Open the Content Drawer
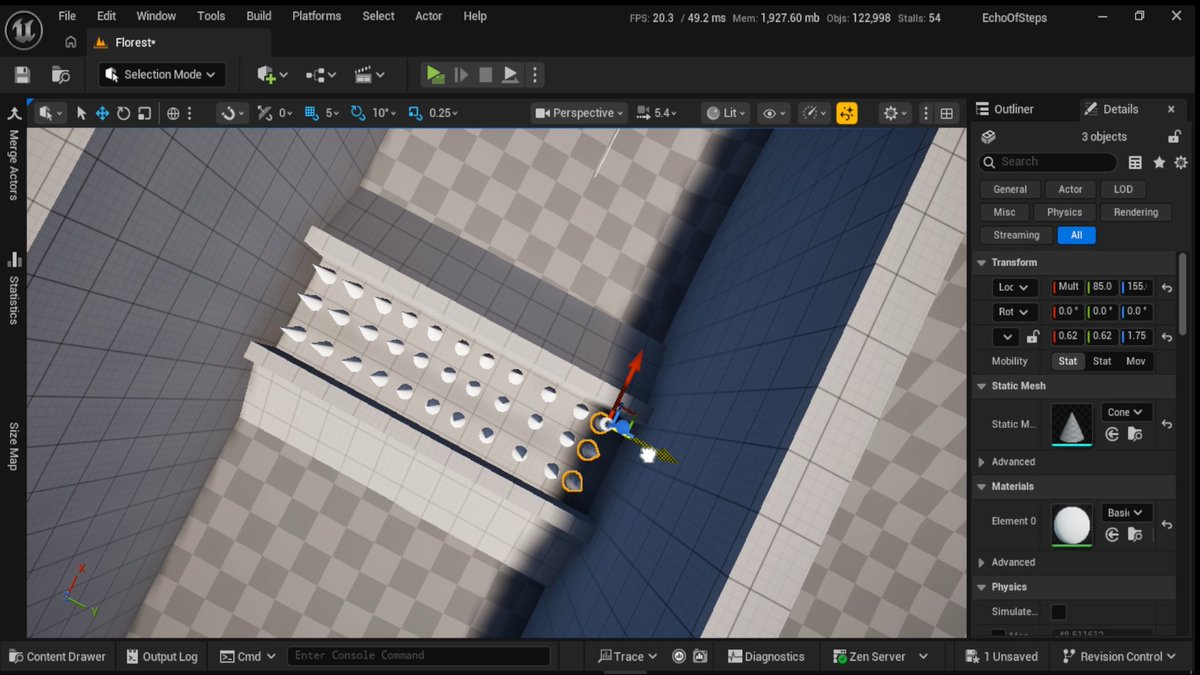The height and width of the screenshot is (675, 1200). 57,657
